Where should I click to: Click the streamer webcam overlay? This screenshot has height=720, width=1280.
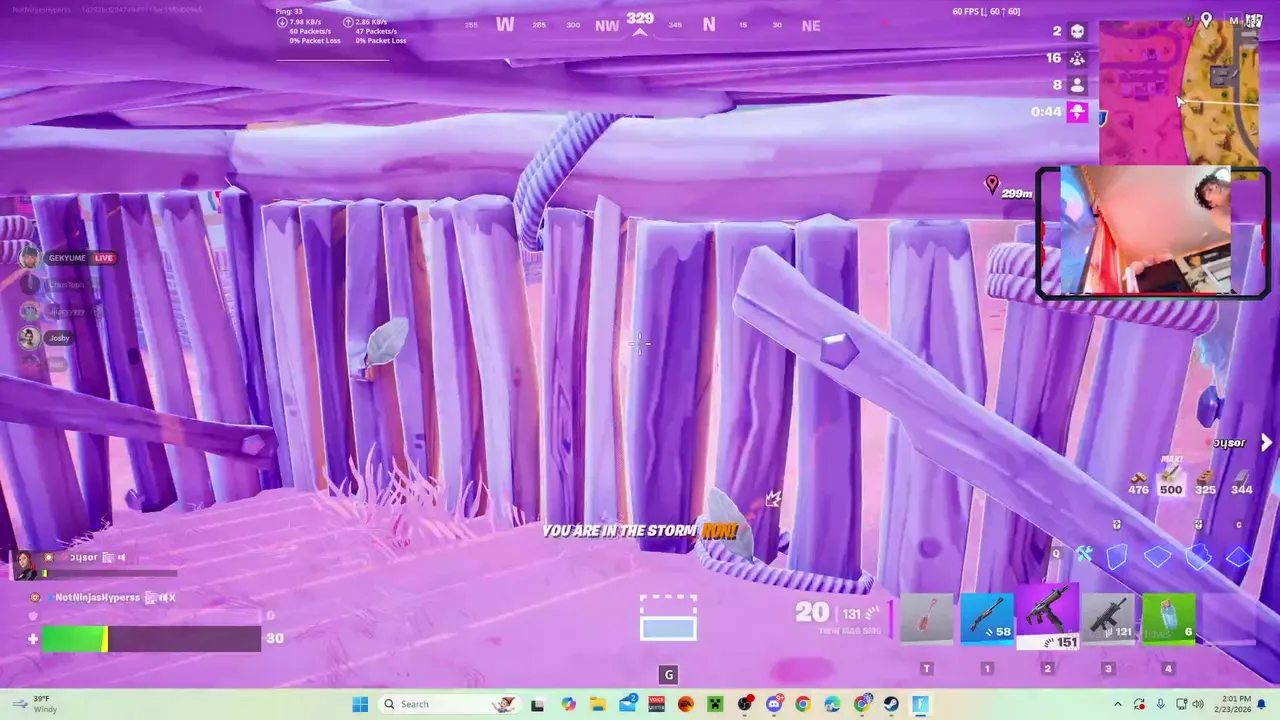[1152, 232]
